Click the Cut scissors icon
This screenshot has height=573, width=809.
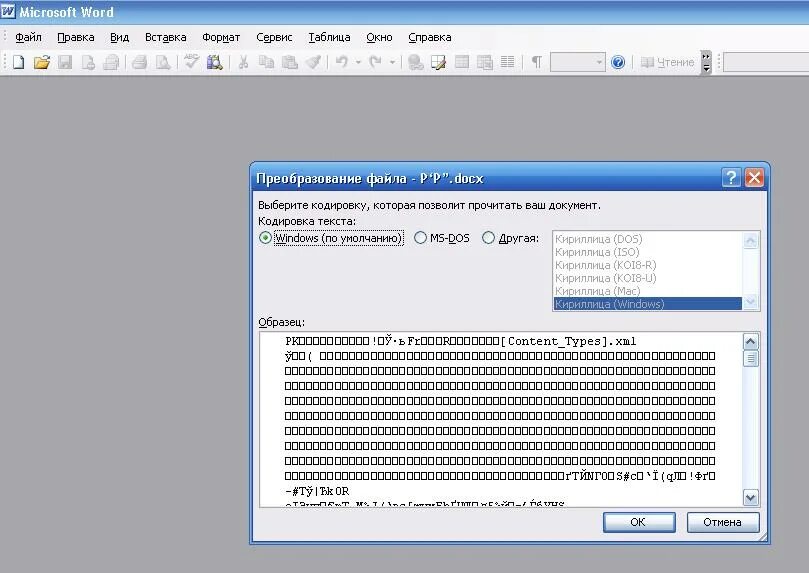(243, 62)
